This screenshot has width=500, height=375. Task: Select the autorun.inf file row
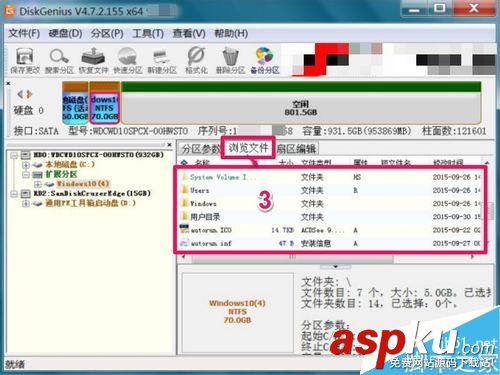pos(330,243)
